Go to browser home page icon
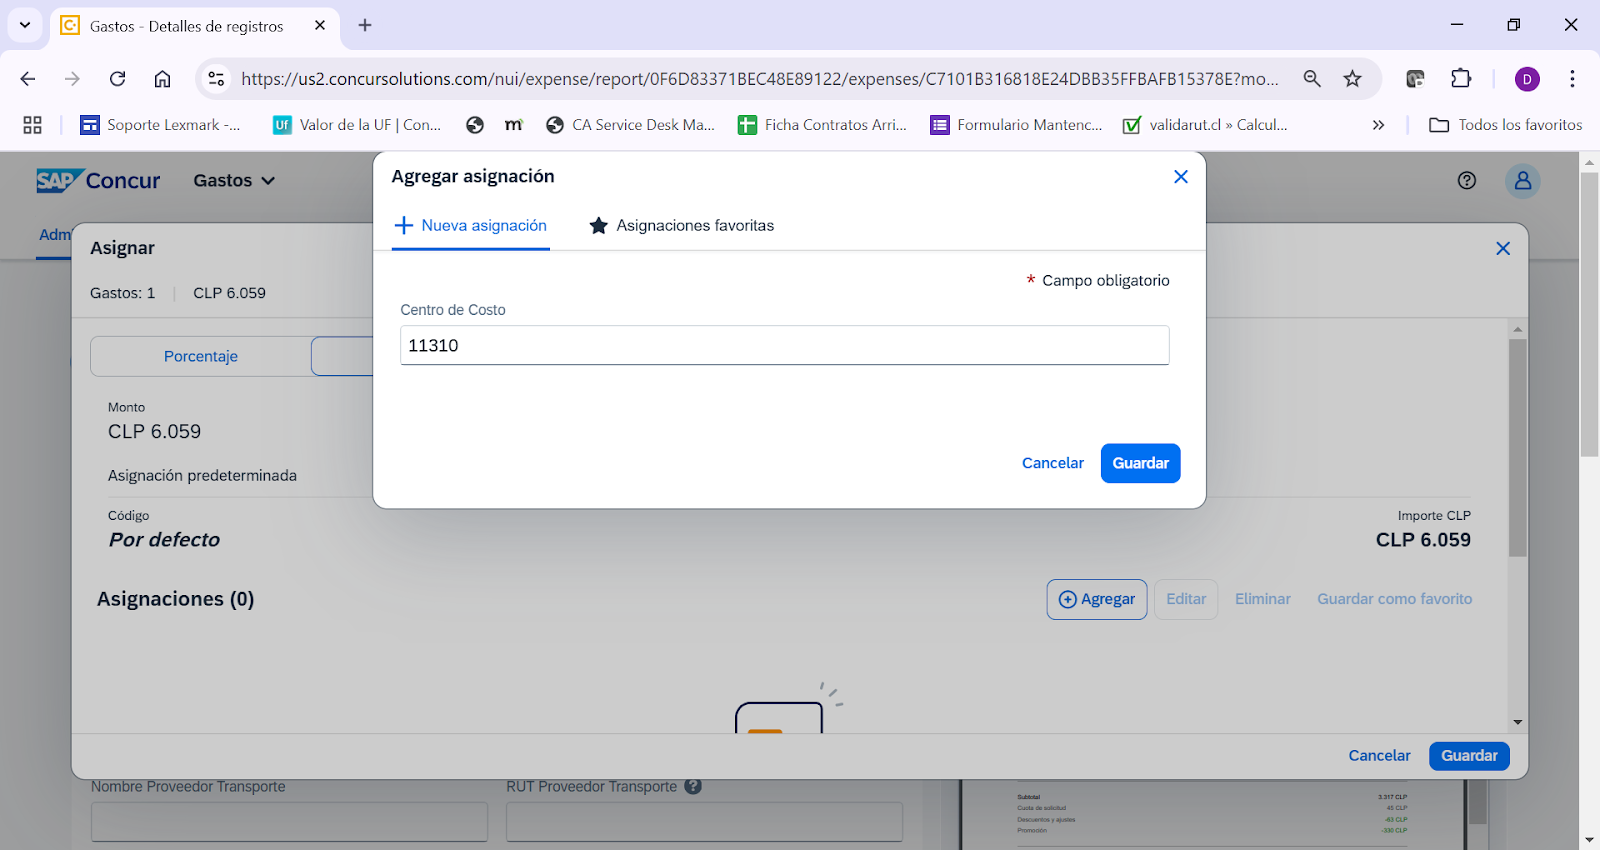Screen dimensions: 1600x850 tap(162, 79)
